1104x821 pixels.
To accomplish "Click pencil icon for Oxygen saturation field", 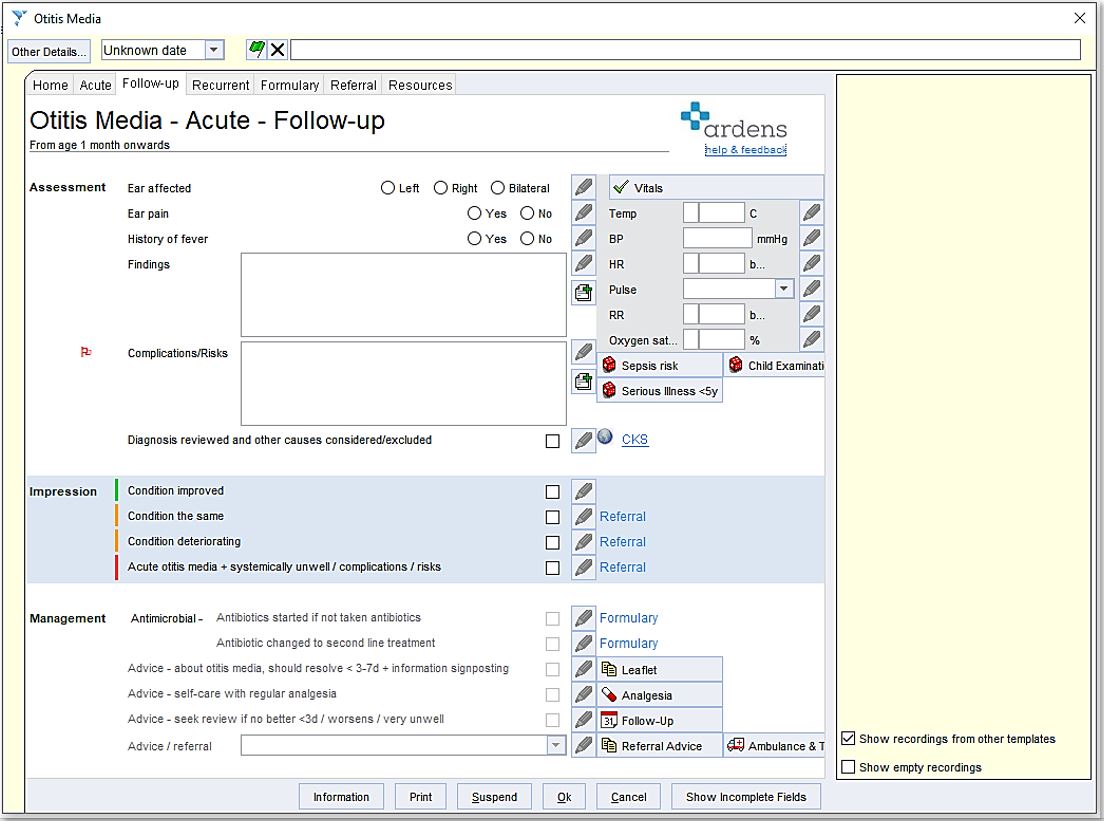I will (811, 339).
